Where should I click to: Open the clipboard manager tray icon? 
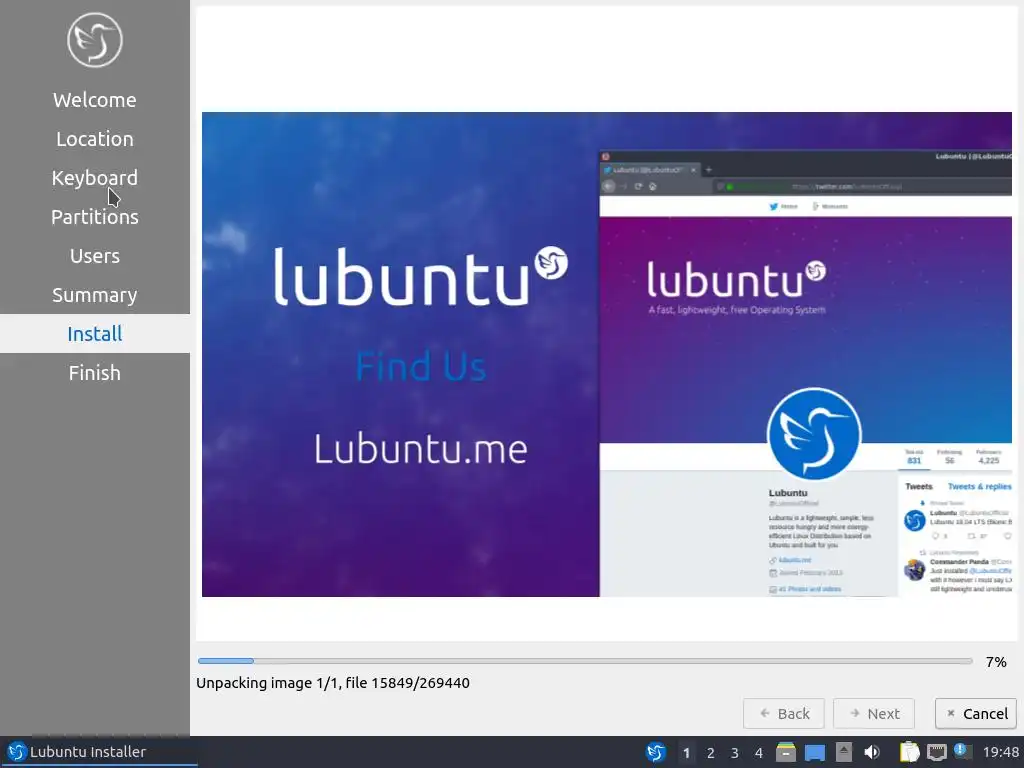(x=909, y=752)
